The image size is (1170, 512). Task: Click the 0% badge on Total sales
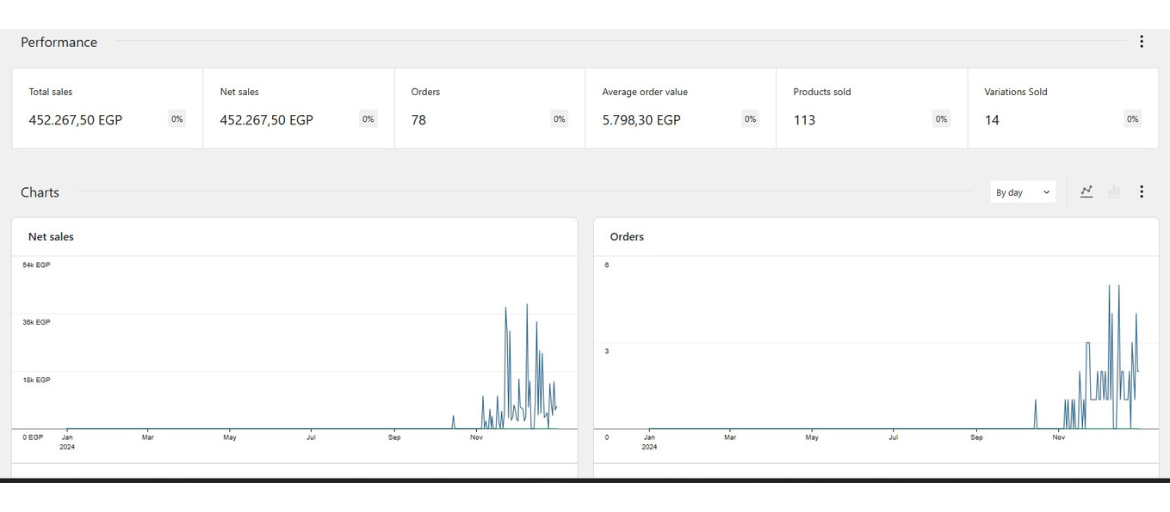coord(177,120)
